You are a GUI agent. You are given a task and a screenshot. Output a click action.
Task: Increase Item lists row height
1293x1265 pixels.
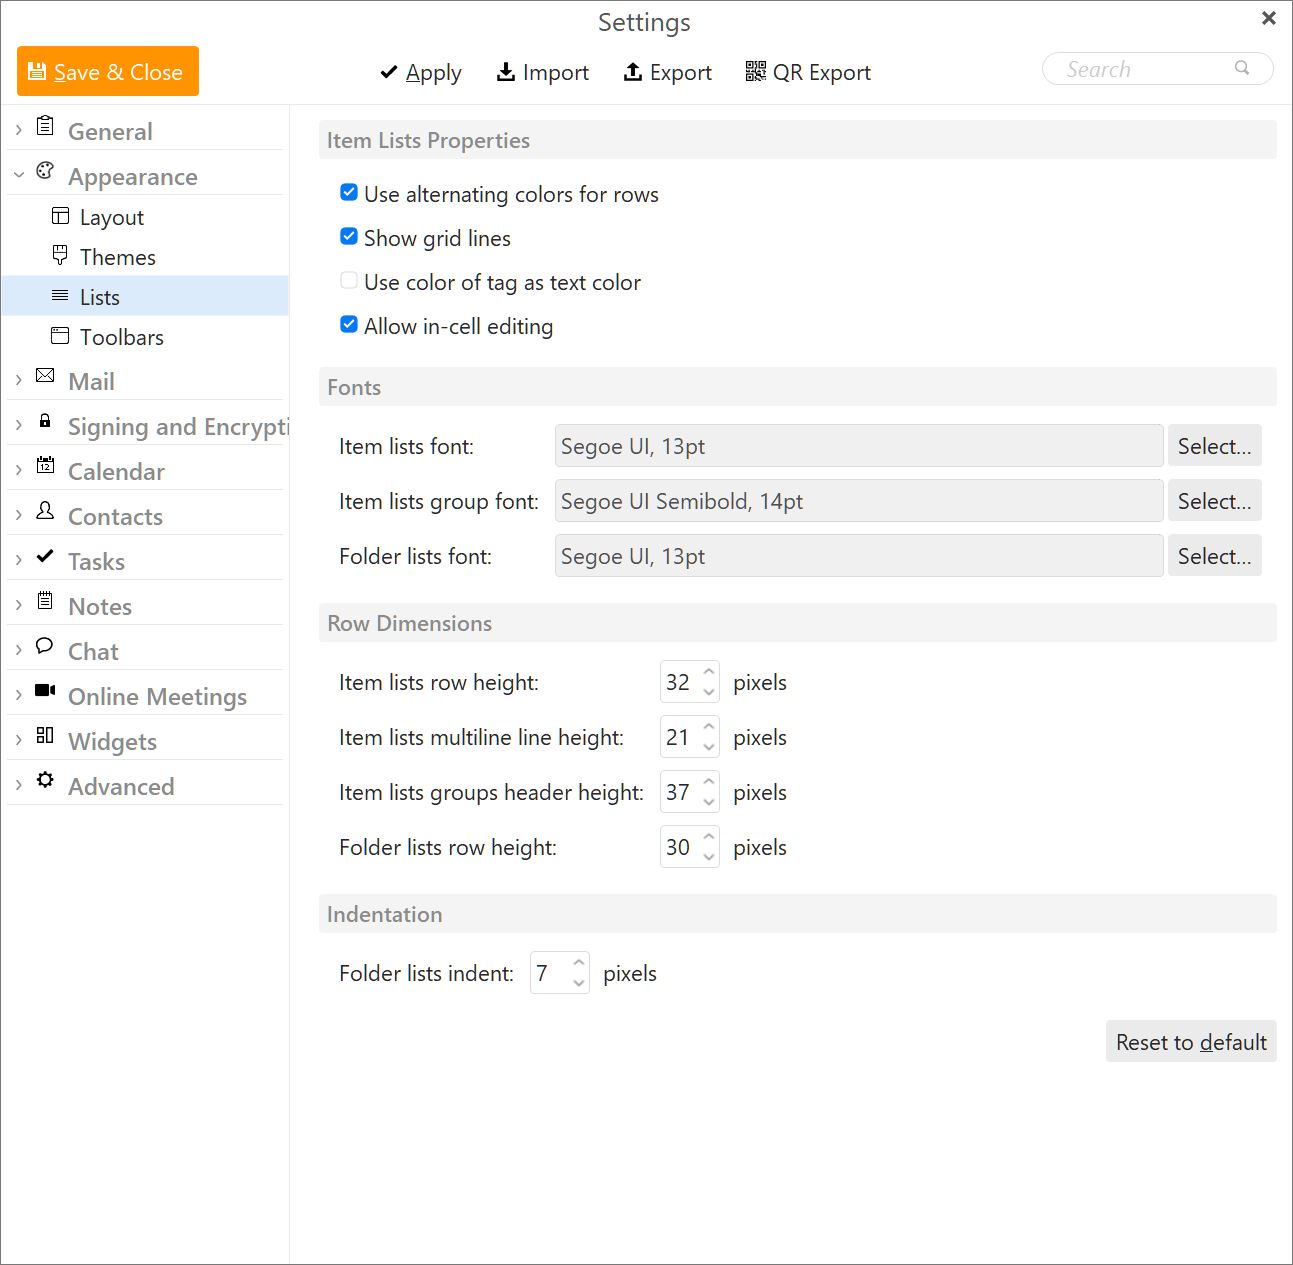709,672
